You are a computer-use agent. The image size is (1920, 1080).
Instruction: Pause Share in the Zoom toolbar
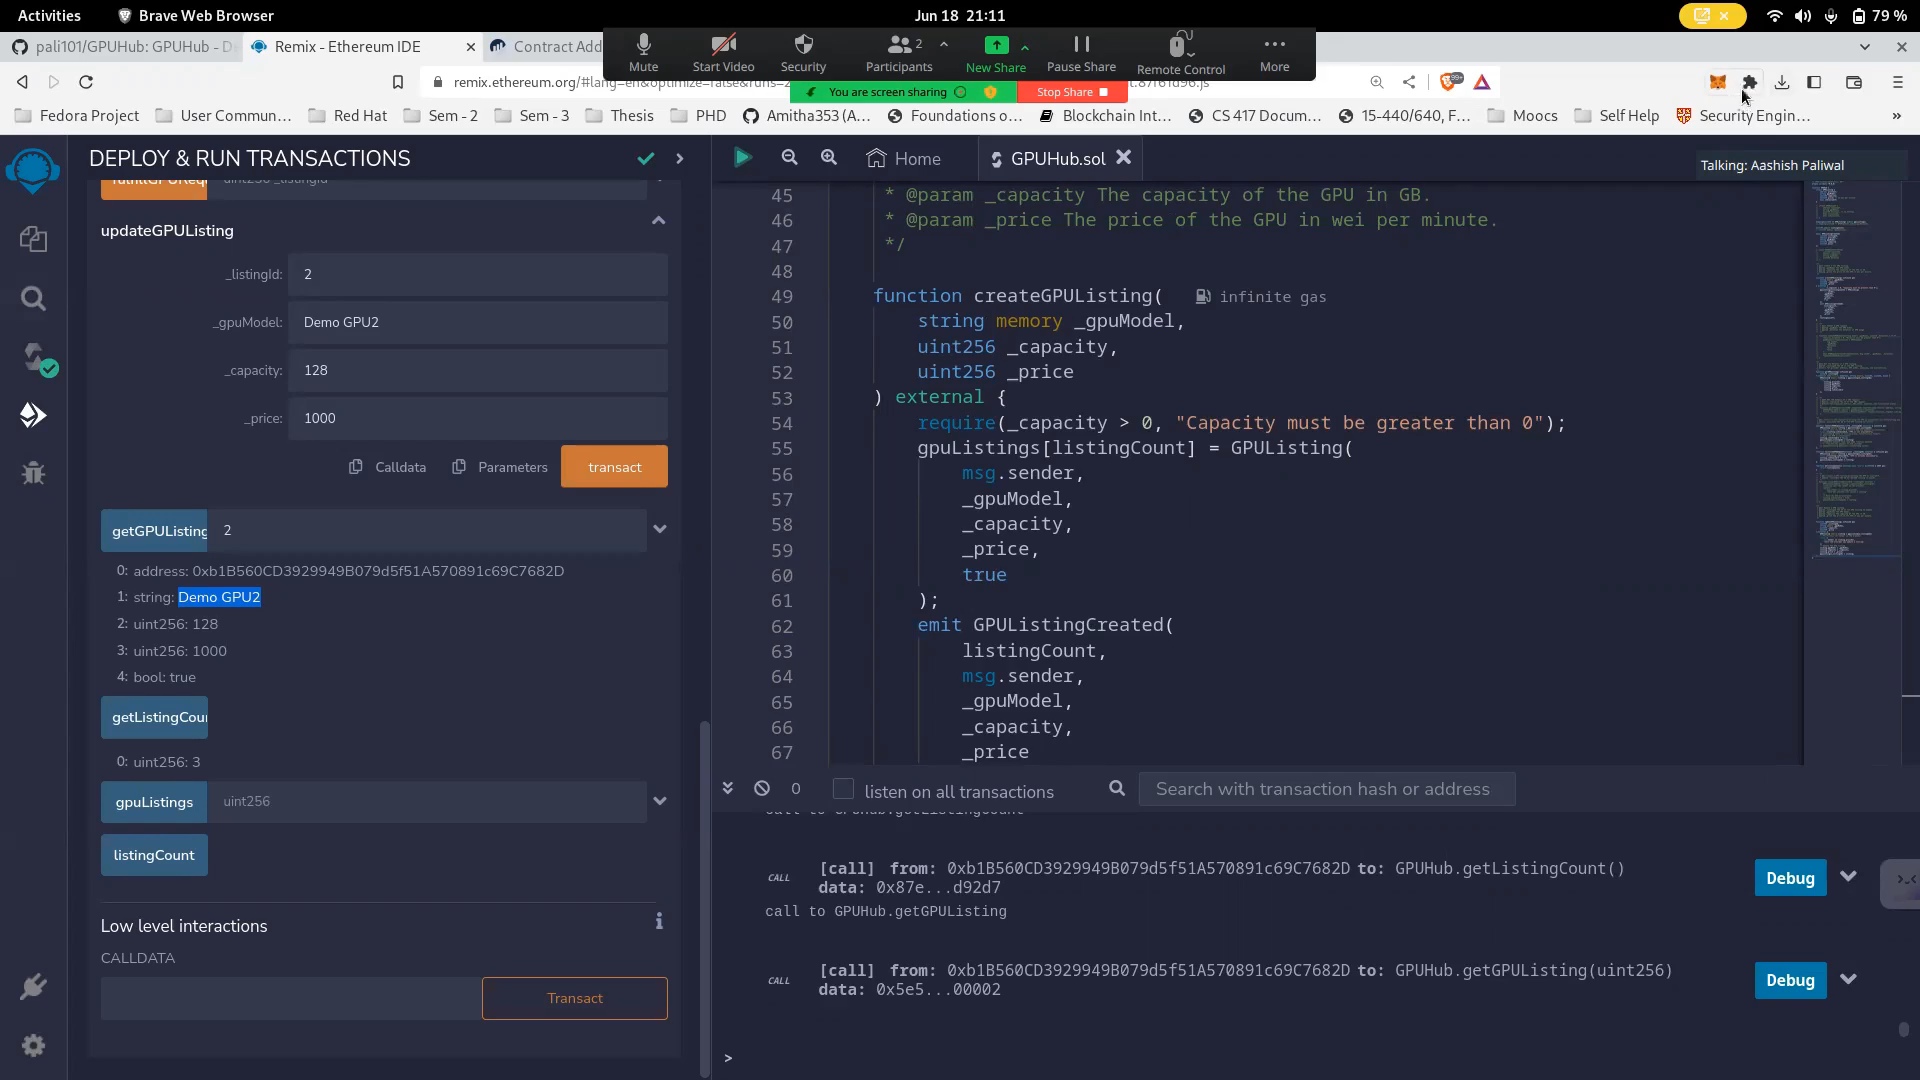1081,53
